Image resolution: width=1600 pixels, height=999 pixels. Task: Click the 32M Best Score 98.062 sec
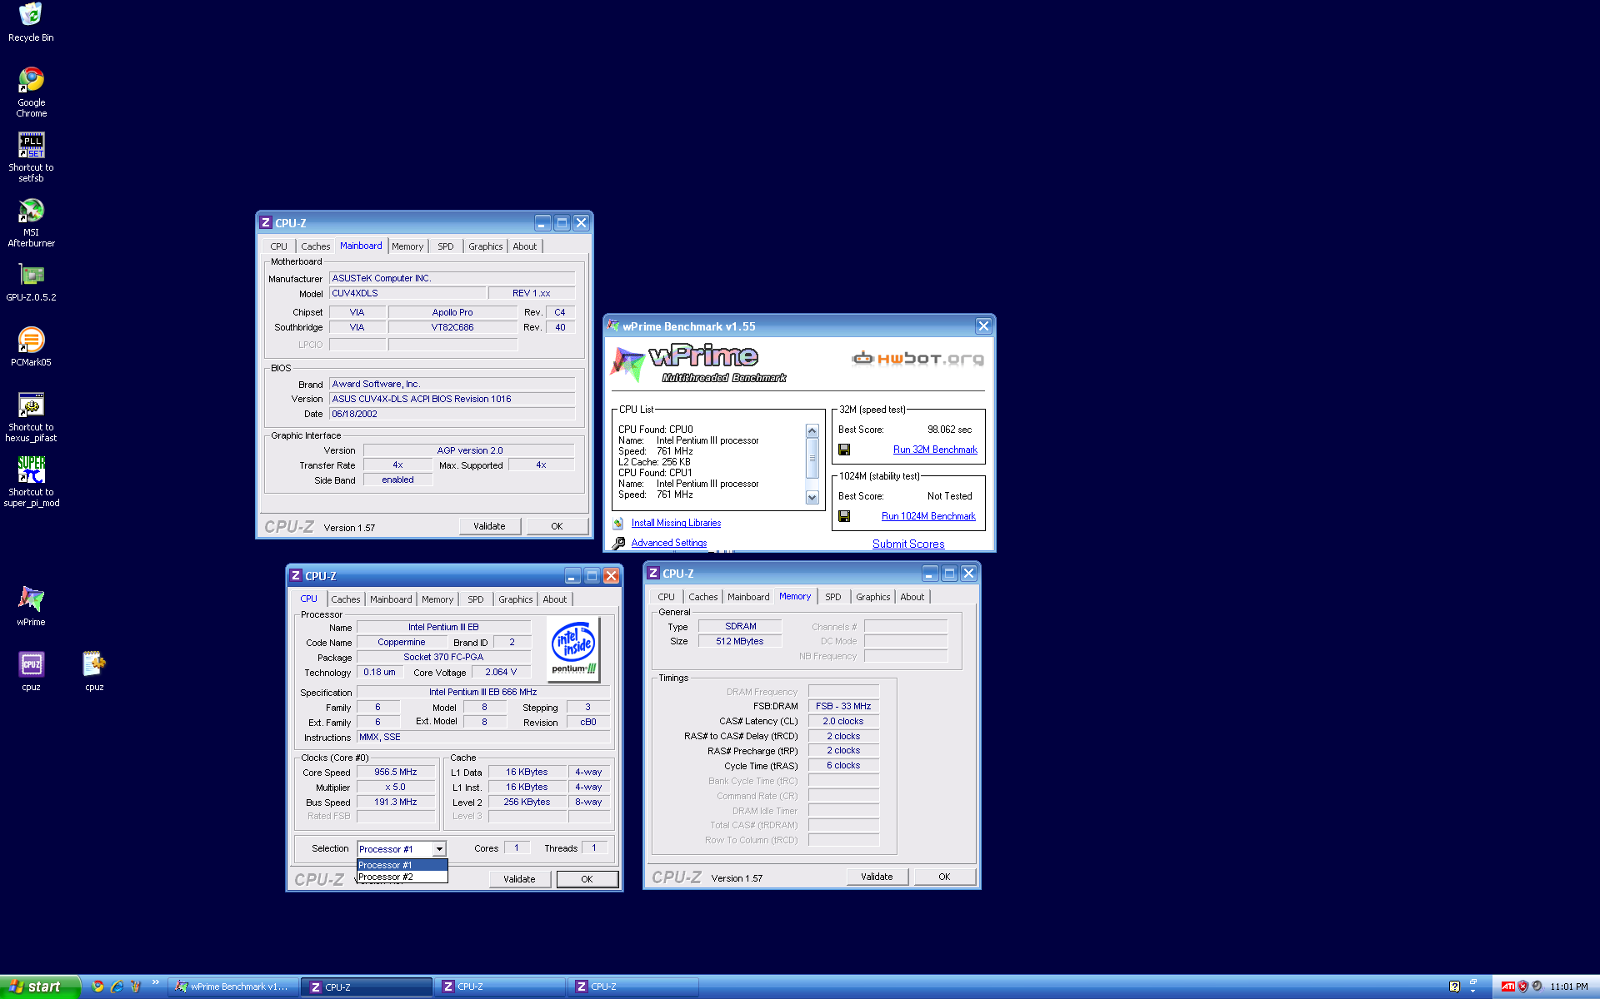949,430
